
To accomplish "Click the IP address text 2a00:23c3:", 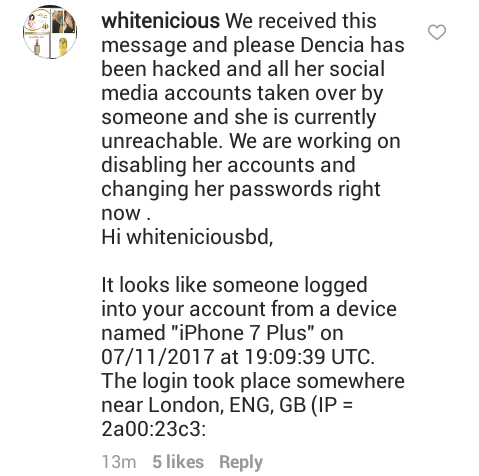I will (x=154, y=429).
